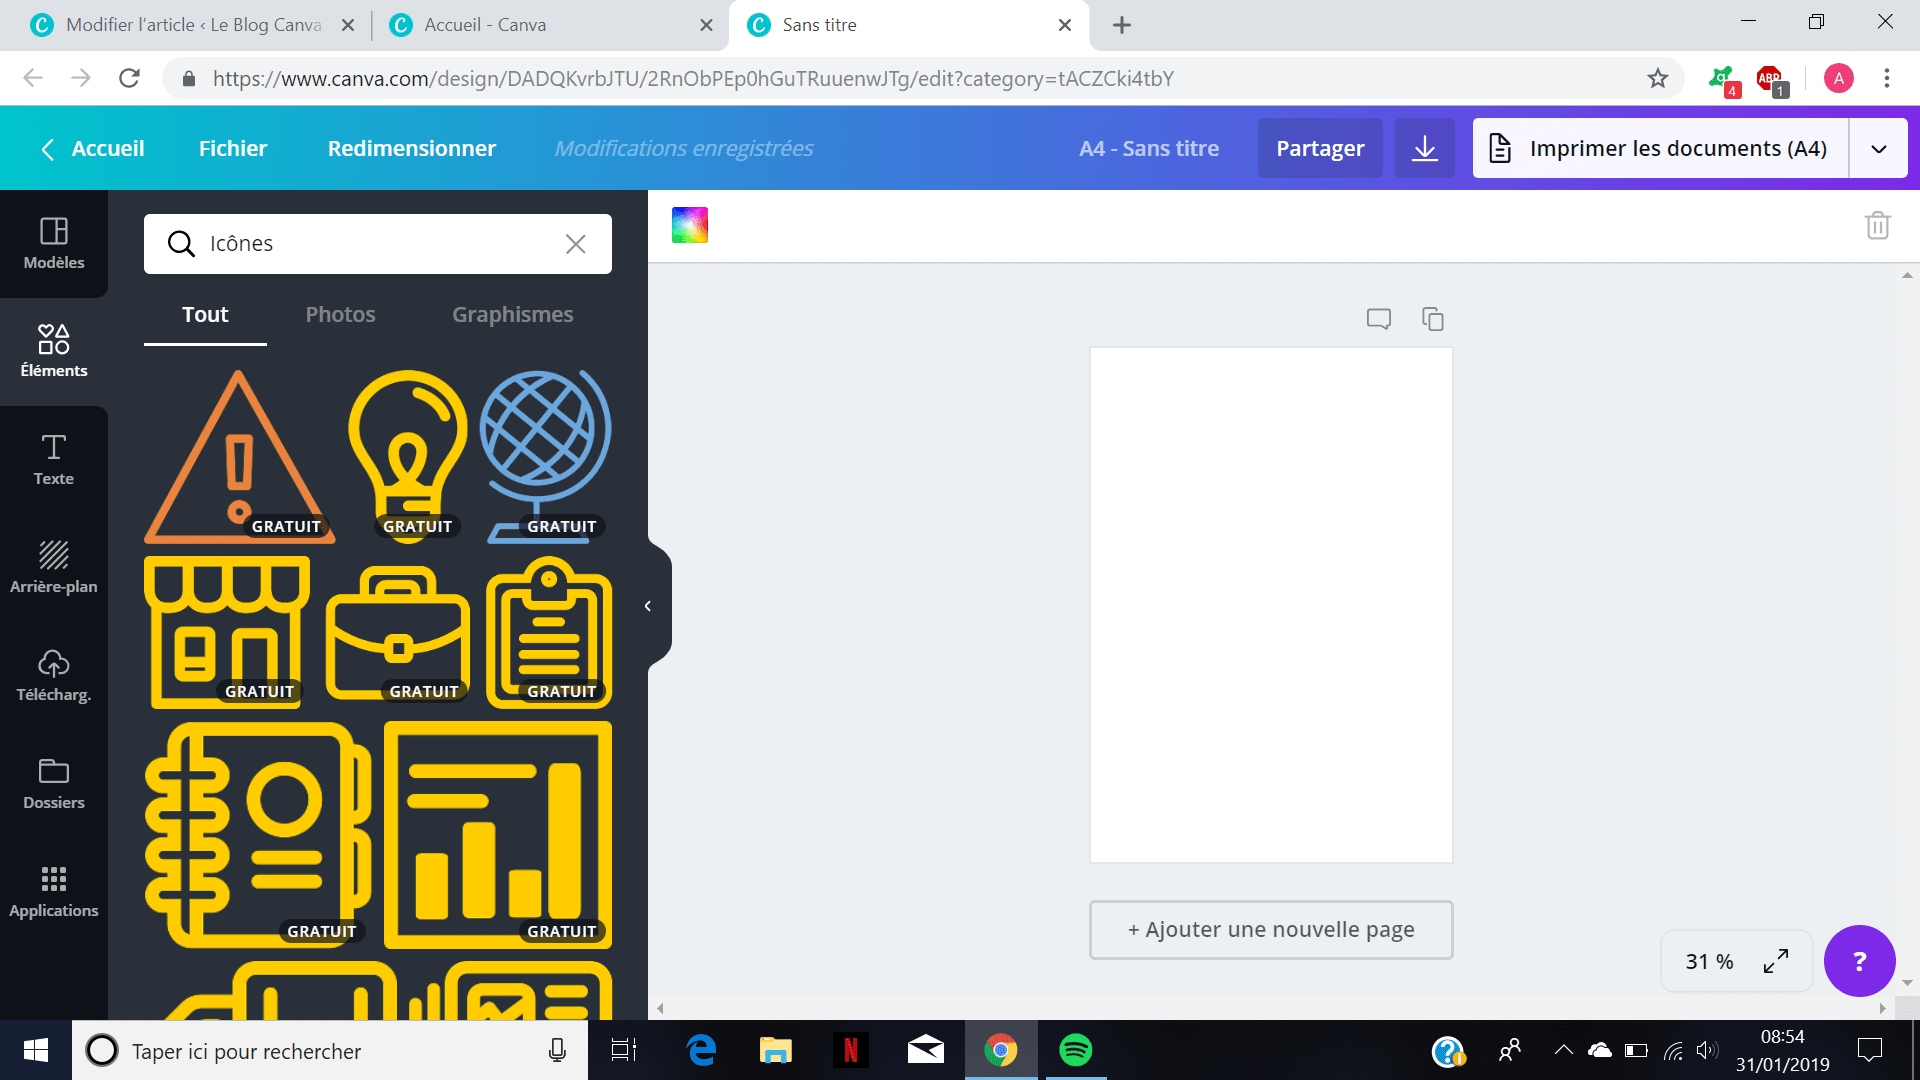This screenshot has width=1920, height=1080.
Task: Collapse the side panel with arrow handle
Action: tap(648, 606)
